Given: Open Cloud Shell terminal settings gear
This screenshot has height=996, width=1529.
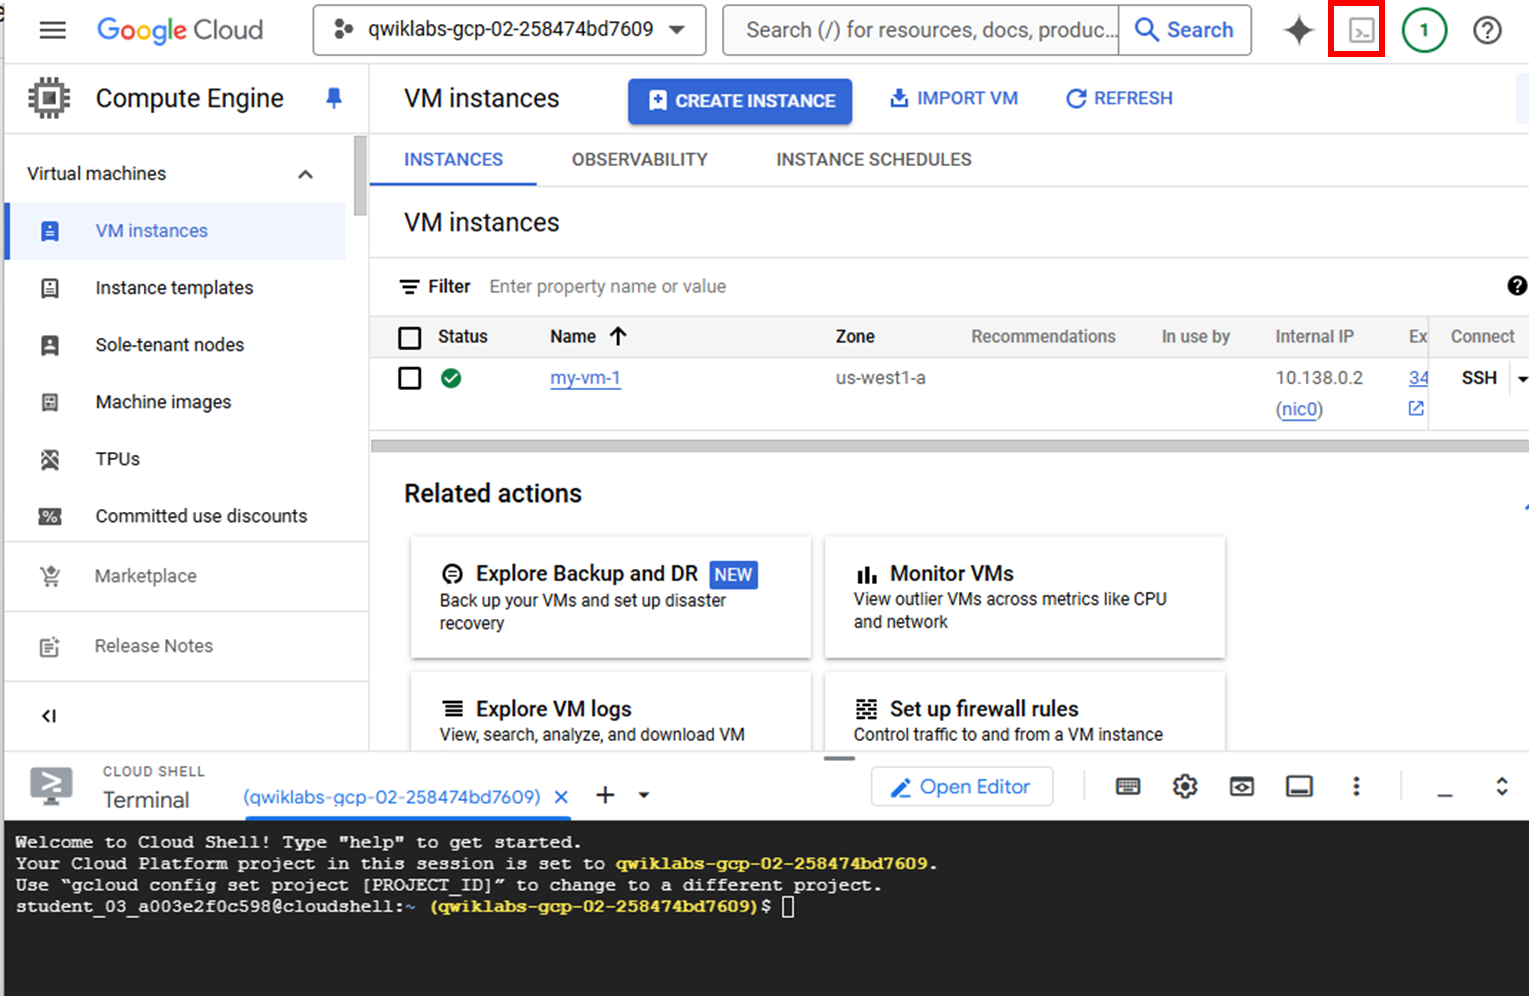Looking at the screenshot, I should 1185,787.
